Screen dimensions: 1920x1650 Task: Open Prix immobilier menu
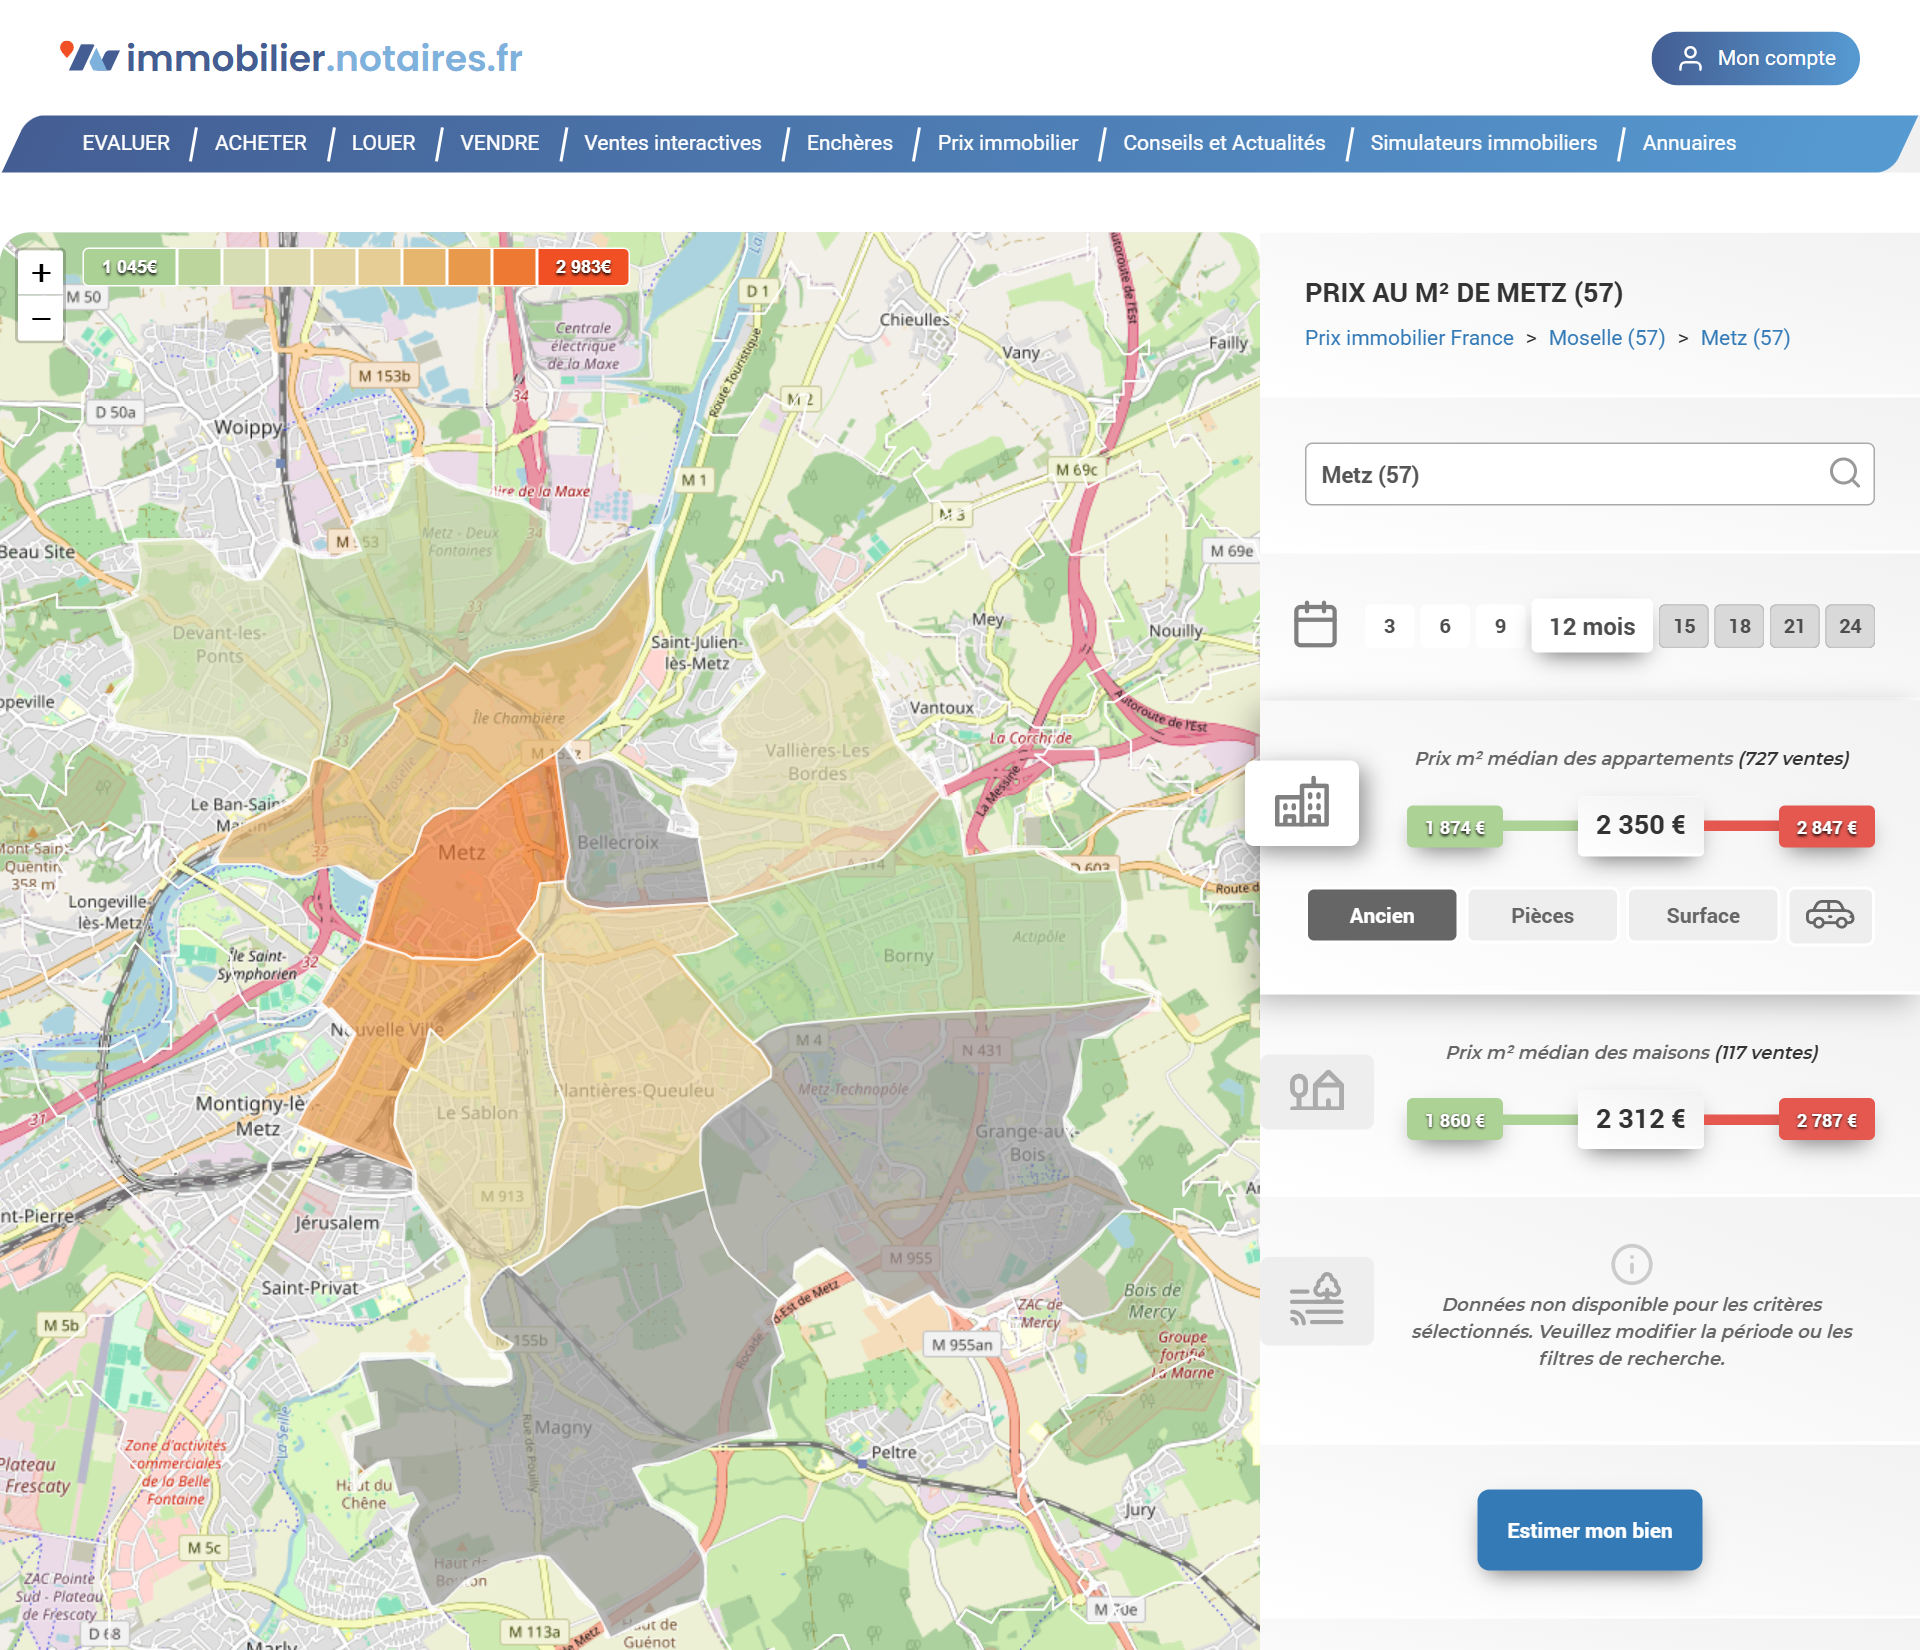pos(1007,143)
